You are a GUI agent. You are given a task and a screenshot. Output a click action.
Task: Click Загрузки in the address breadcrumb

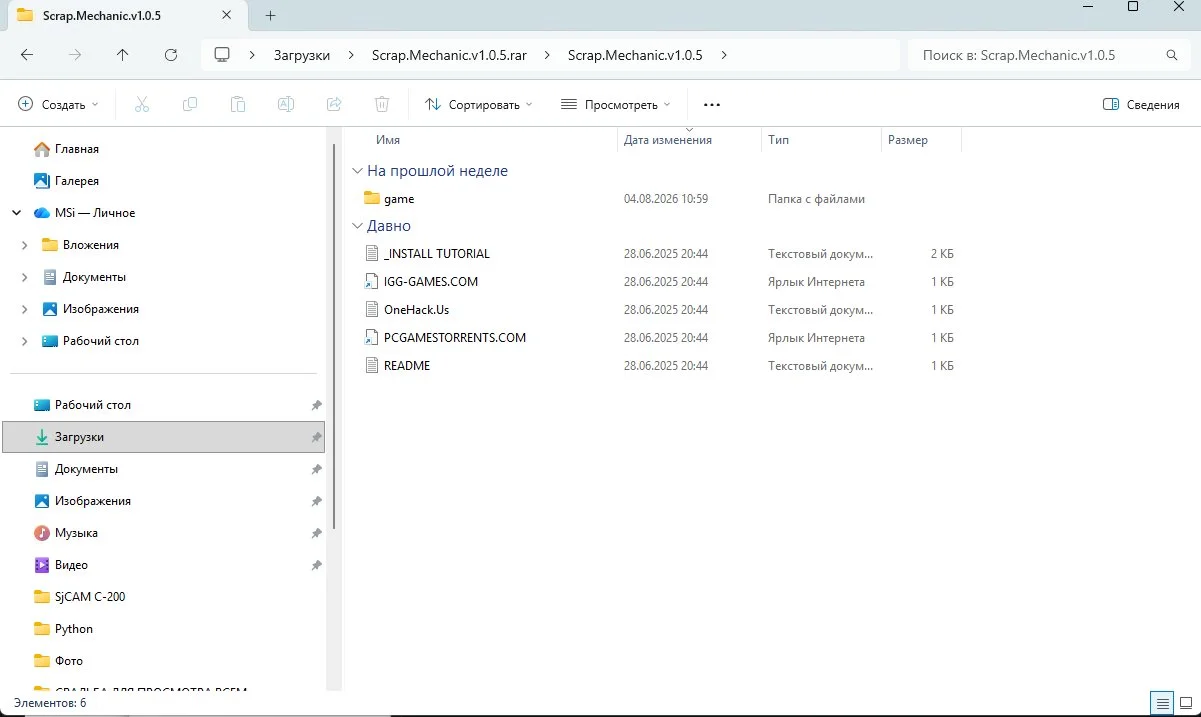point(302,55)
